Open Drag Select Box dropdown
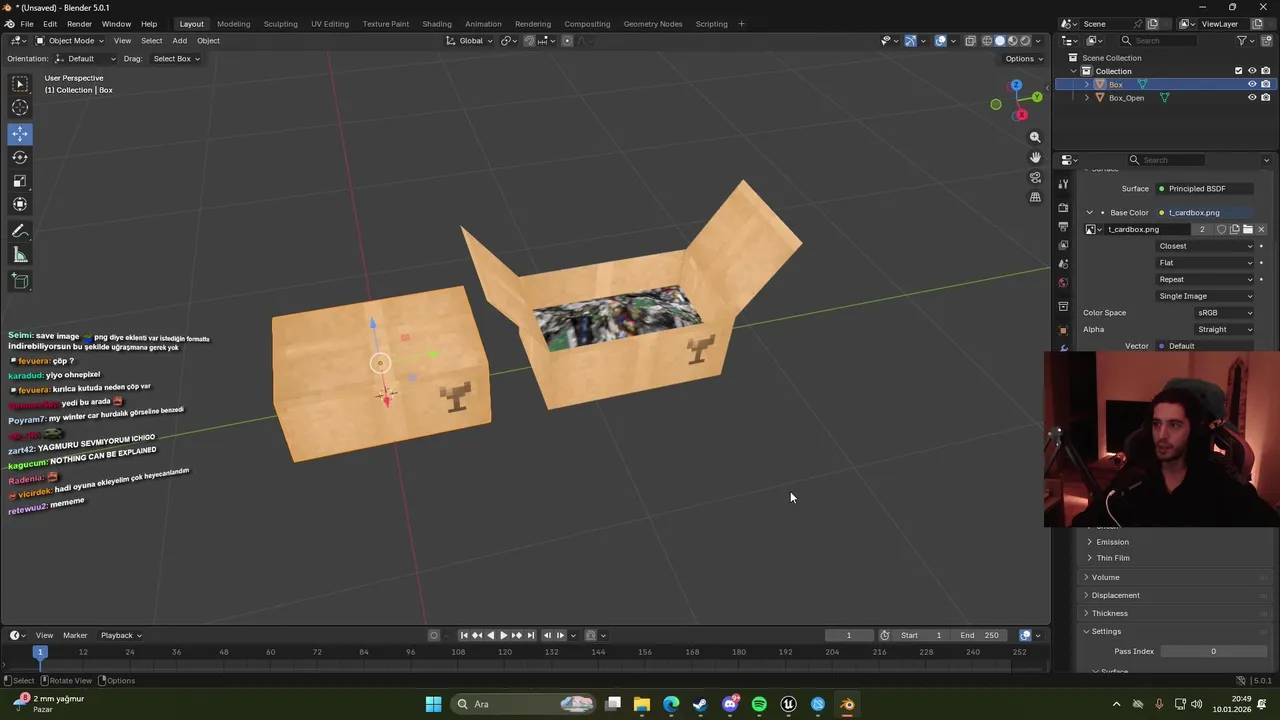Screen dimensions: 1280x720 point(175,59)
